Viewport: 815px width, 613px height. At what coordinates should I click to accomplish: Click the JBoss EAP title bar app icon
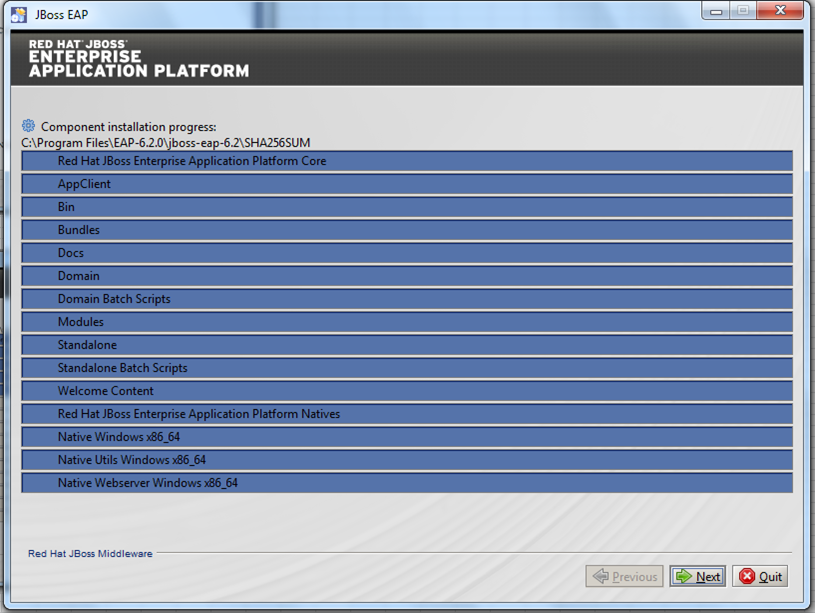pos(19,15)
